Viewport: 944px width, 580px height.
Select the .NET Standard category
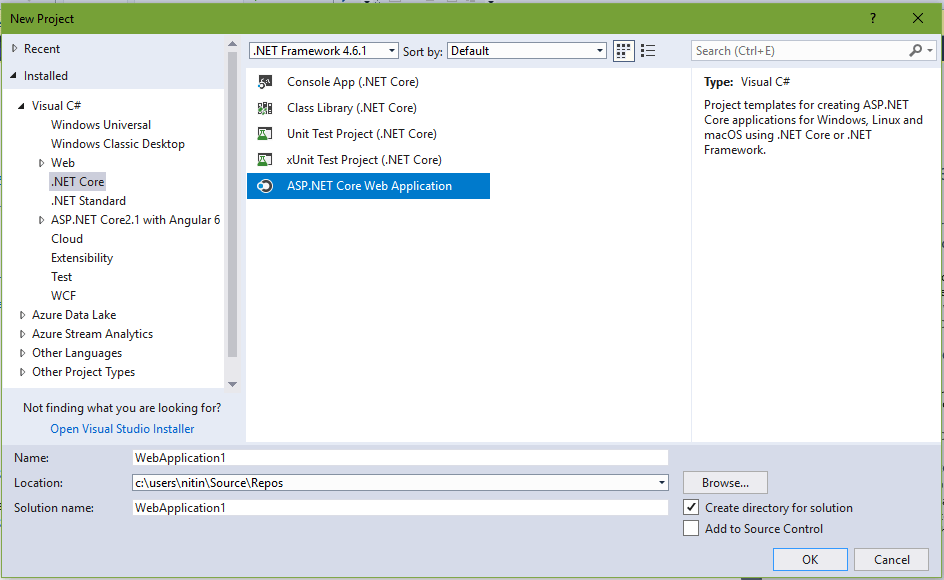click(88, 201)
